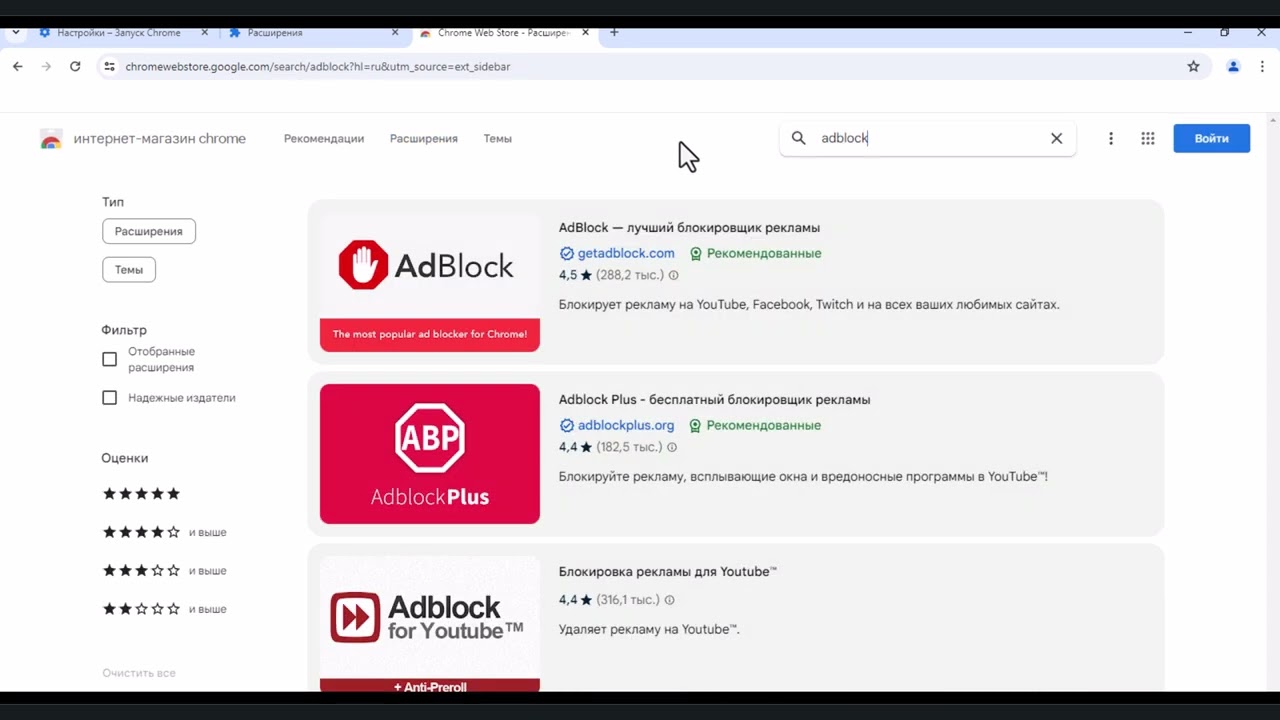The width and height of the screenshot is (1280, 720).
Task: Minimize the Chrome window
Action: [x=1188, y=32]
